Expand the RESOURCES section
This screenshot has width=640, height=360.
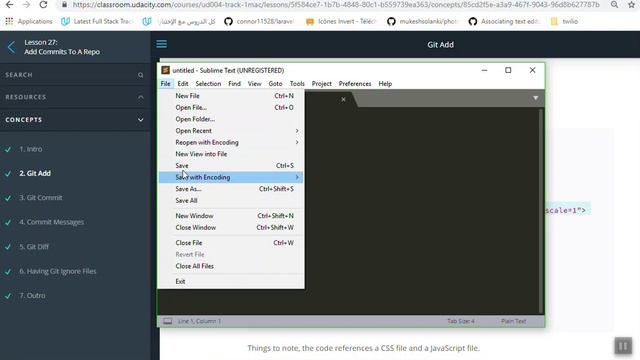pyautogui.click(x=75, y=97)
